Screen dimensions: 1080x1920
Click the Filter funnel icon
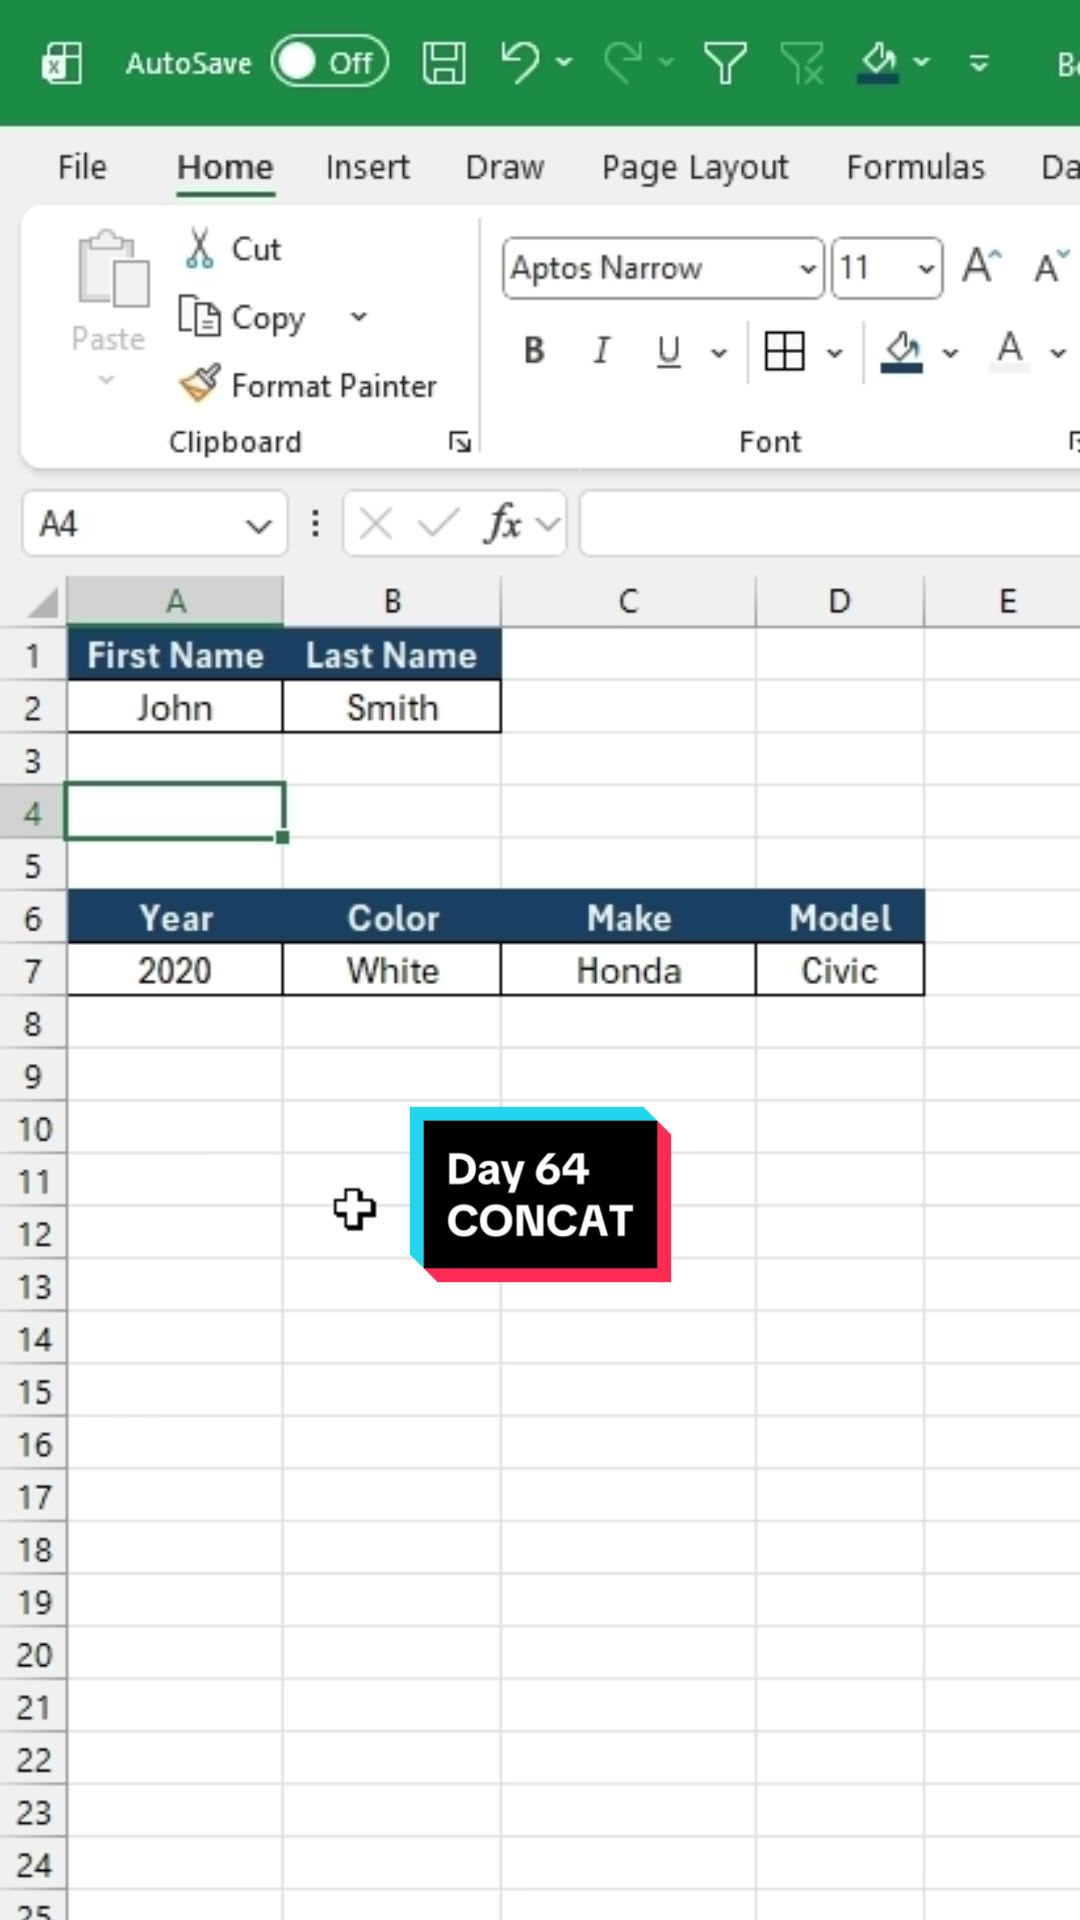[x=725, y=63]
